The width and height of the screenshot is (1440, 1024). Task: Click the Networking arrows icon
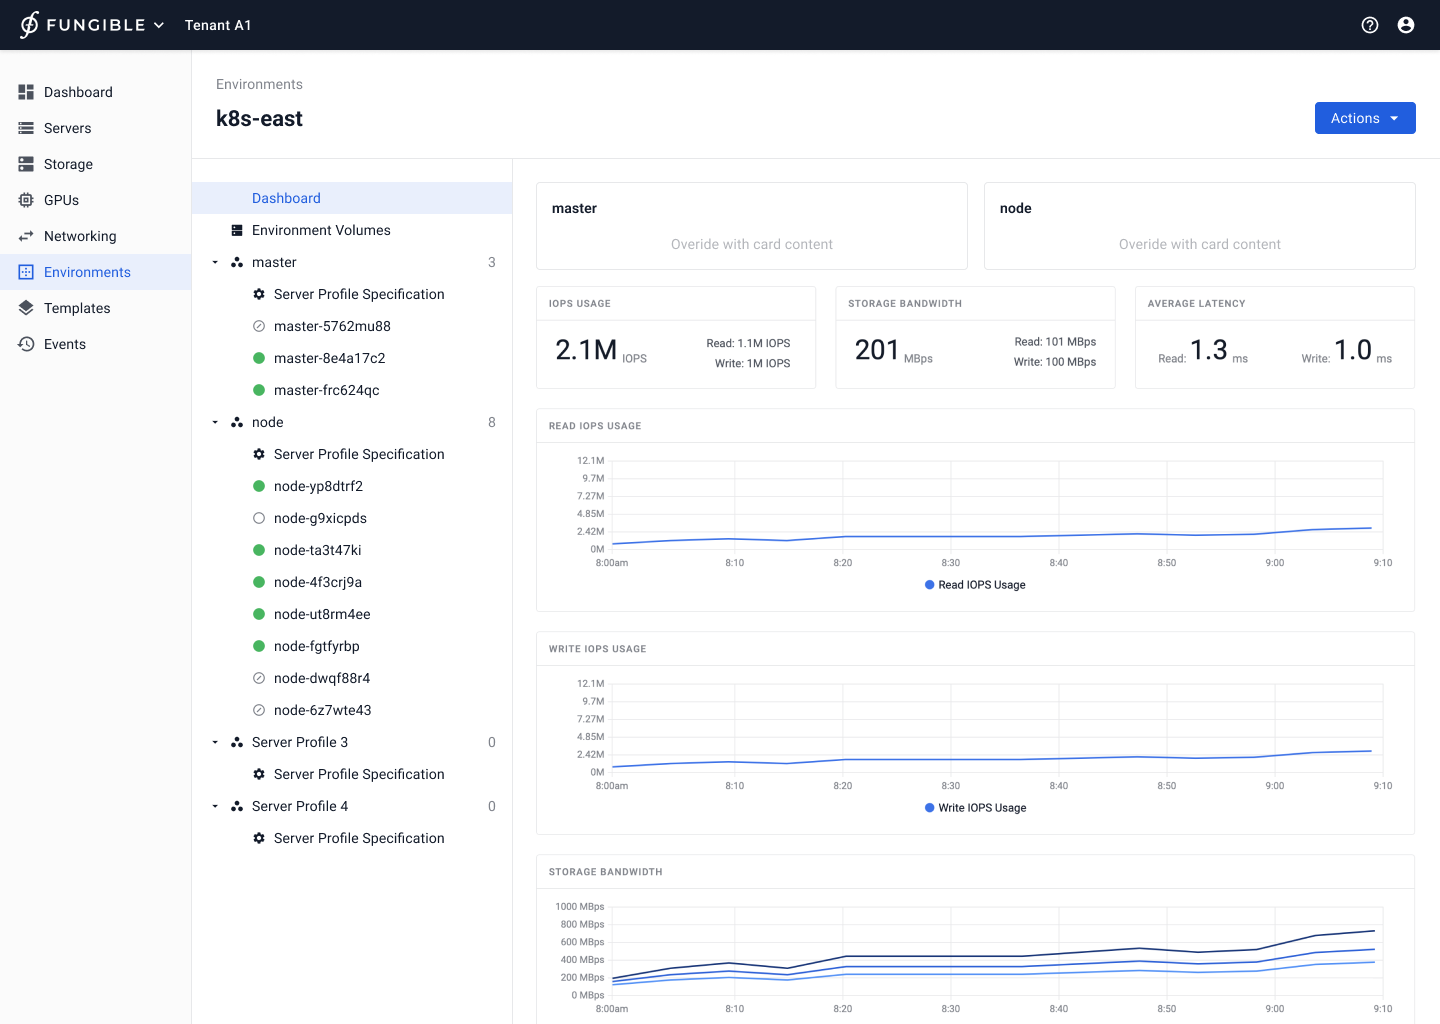pyautogui.click(x=26, y=236)
